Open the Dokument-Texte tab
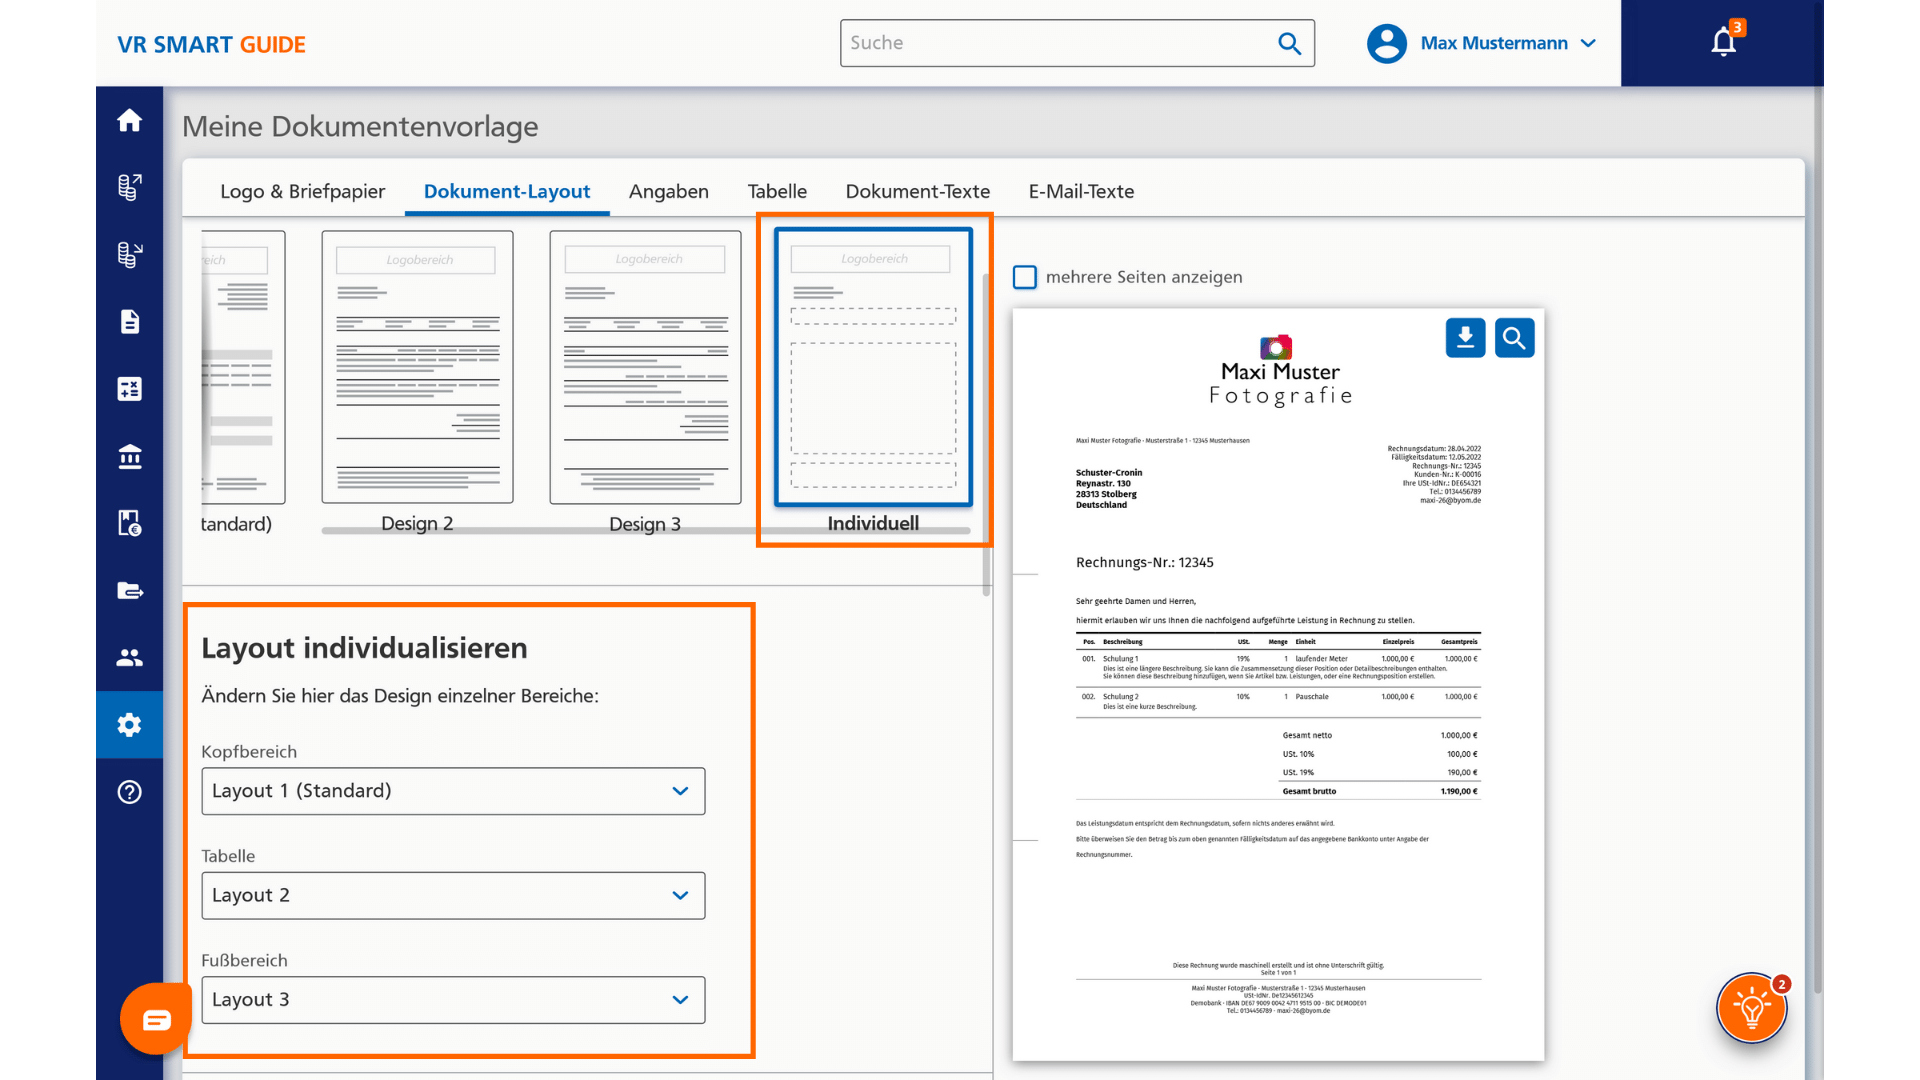 pyautogui.click(x=917, y=191)
